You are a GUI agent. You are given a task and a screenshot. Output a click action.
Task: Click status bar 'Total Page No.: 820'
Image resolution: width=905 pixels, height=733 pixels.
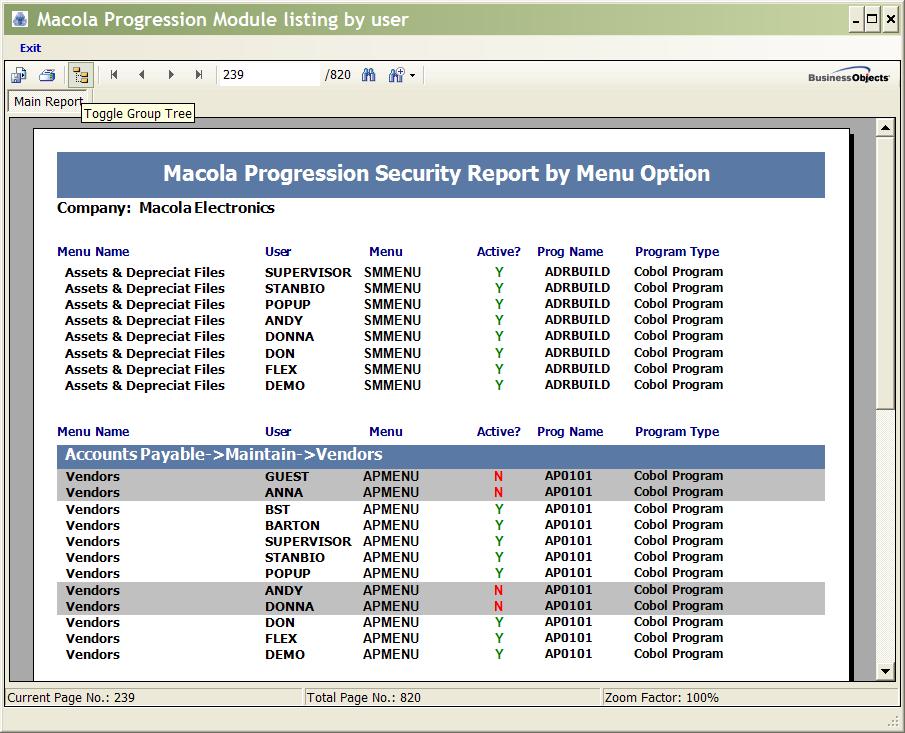click(x=364, y=698)
